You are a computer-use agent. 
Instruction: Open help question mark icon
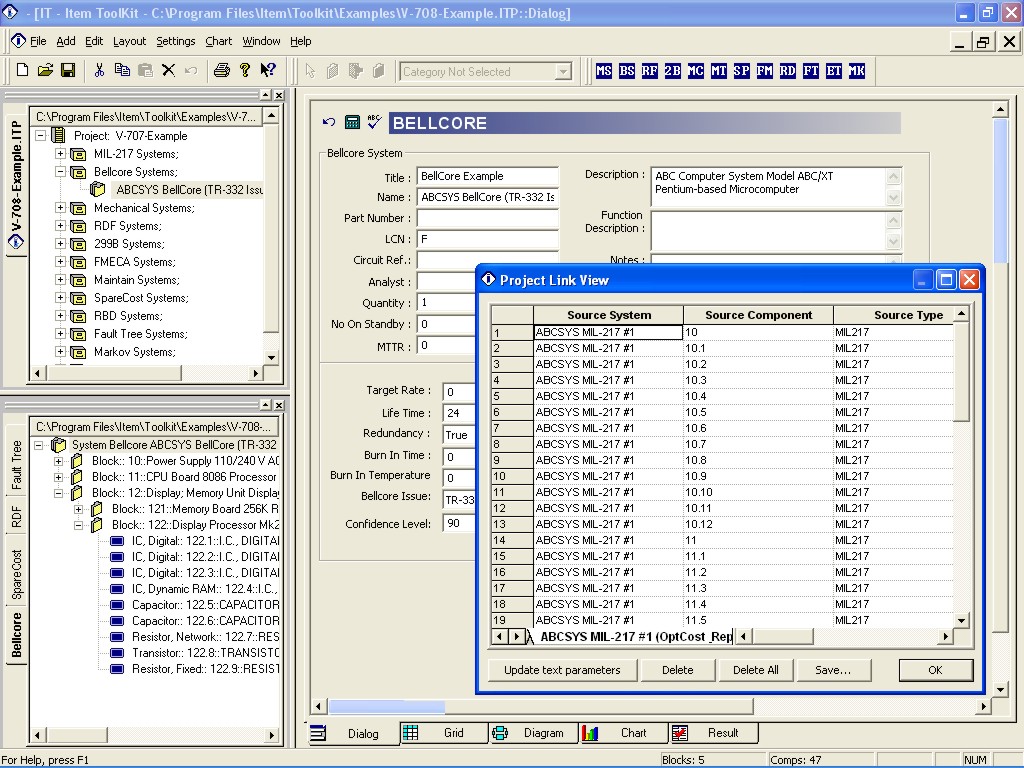tap(245, 70)
